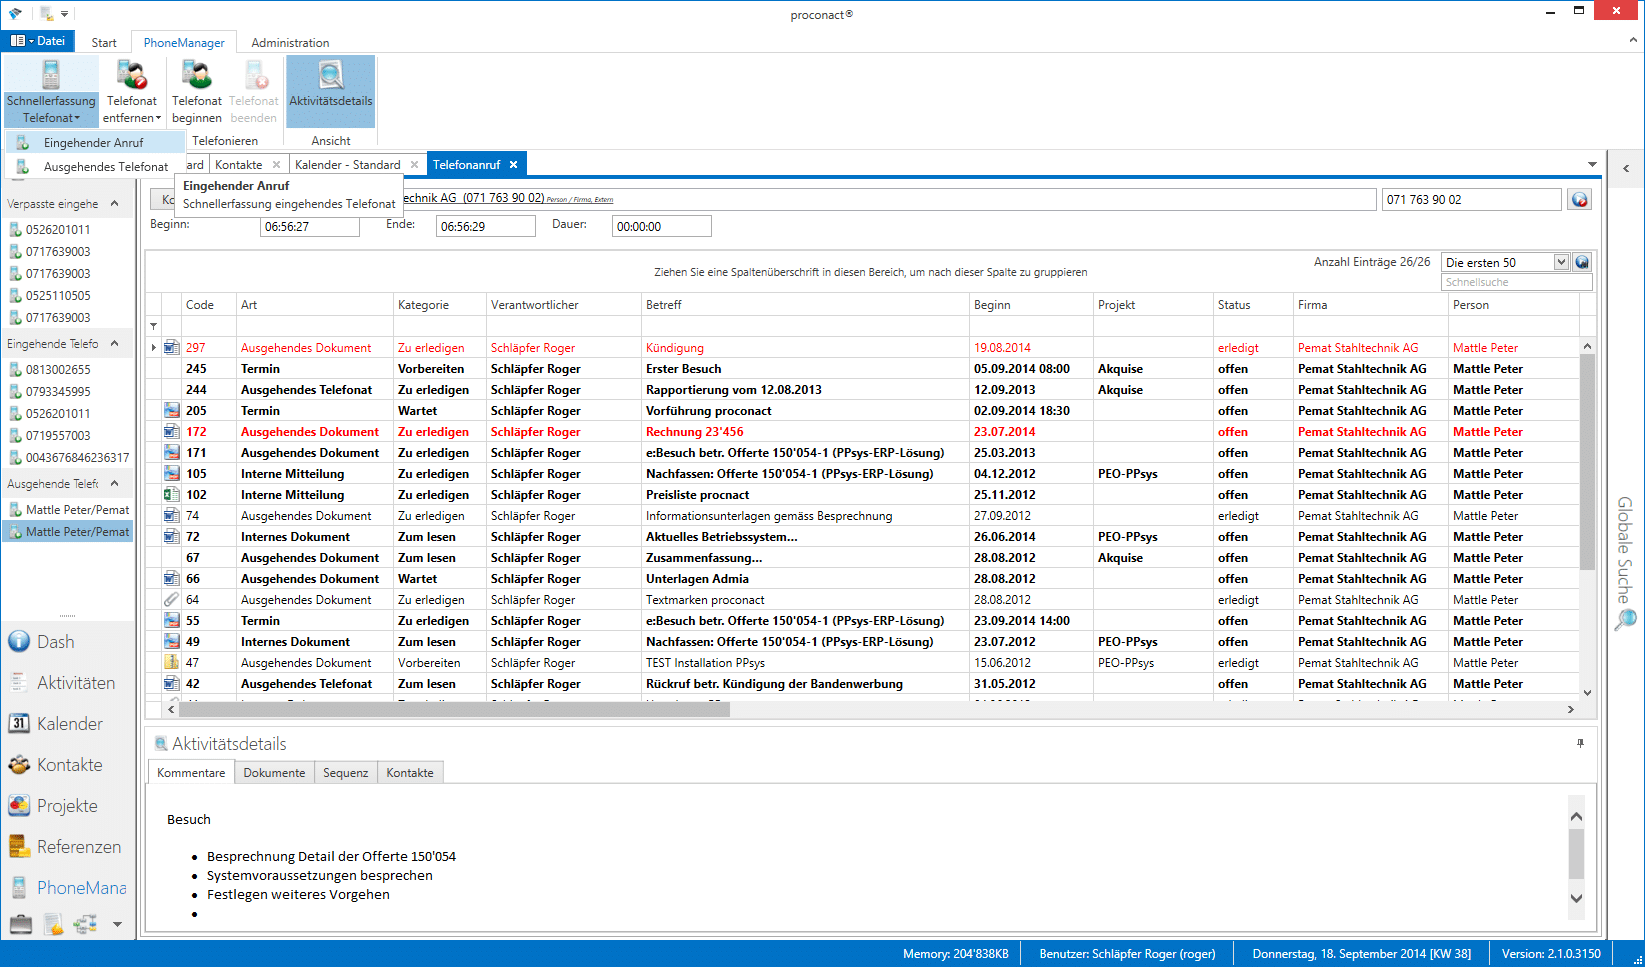Click the Word document icon of row 297

click(171, 348)
